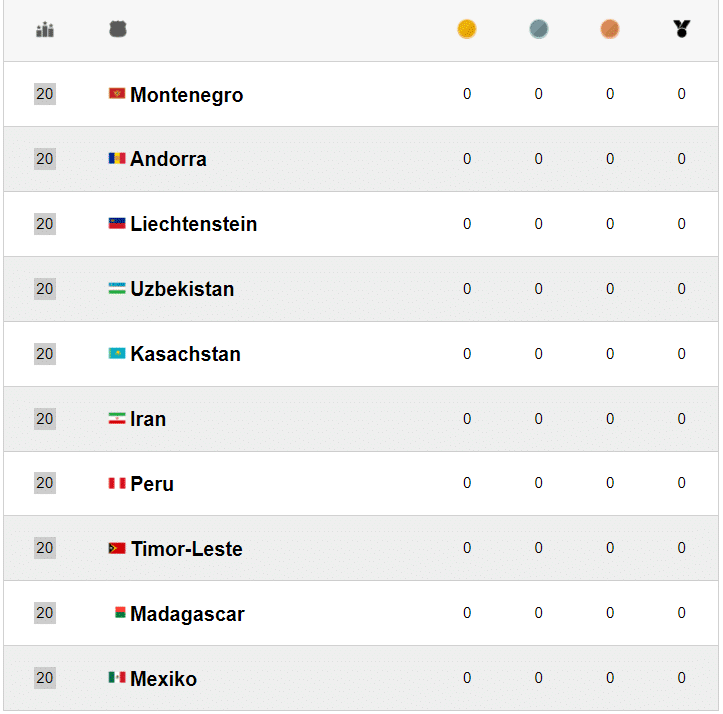Click Liechtenstein's gold medal count
Image resolution: width=723 pixels, height=714 pixels.
(467, 224)
